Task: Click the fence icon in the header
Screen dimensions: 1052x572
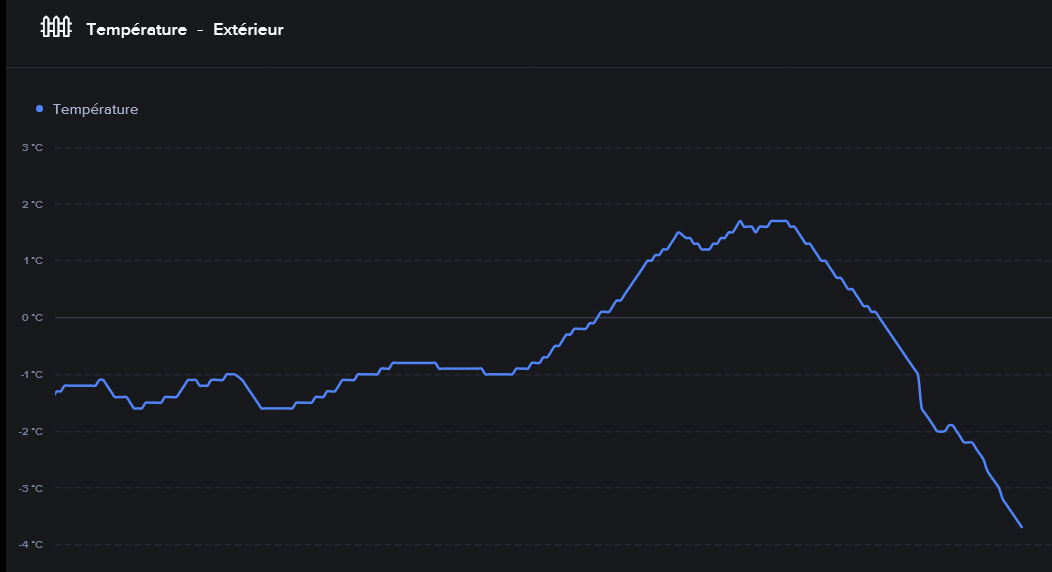Action: pyautogui.click(x=55, y=28)
